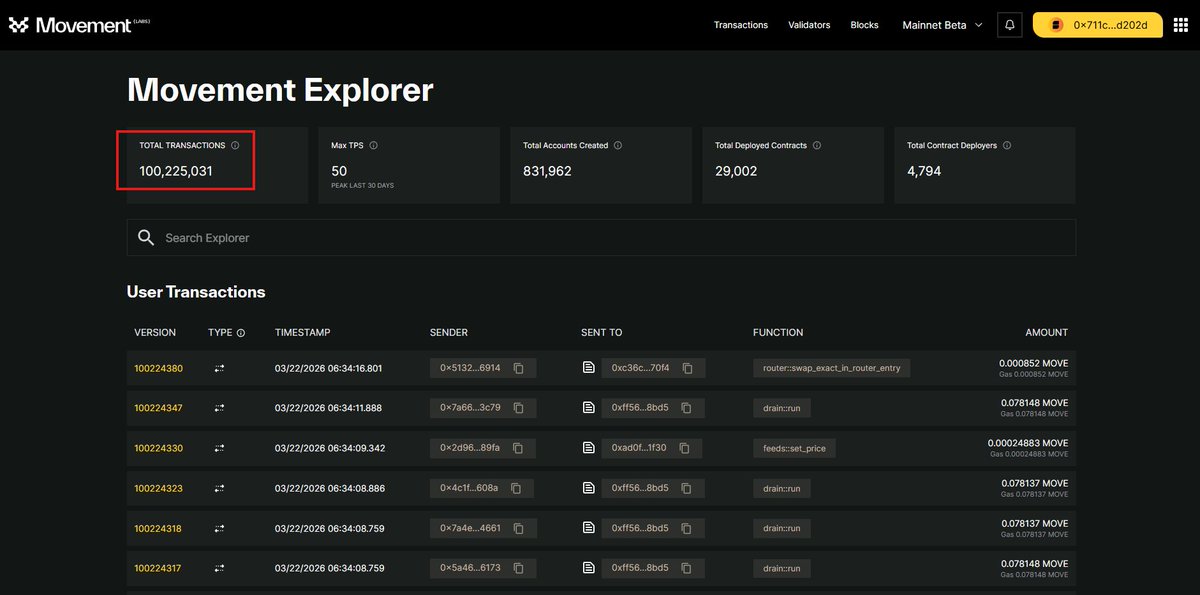
Task: Click the Total Accounts Created value 831,962
Action: pyautogui.click(x=547, y=171)
